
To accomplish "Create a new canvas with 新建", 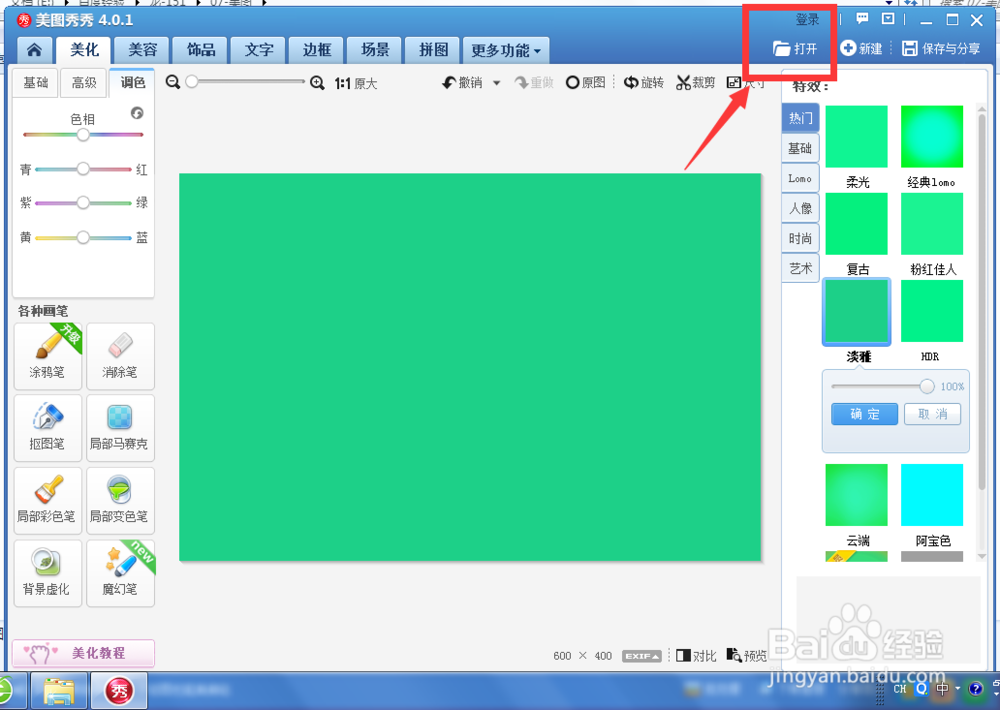I will [x=861, y=48].
